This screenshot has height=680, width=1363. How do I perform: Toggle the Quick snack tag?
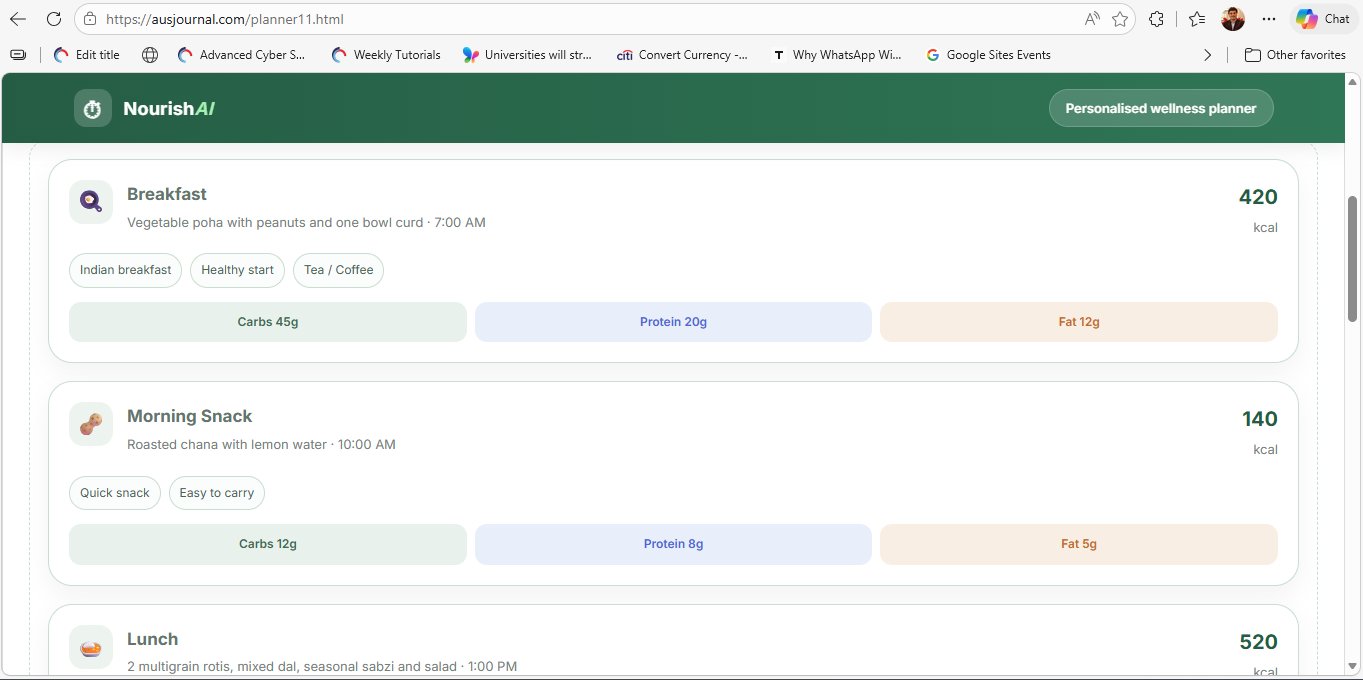[114, 492]
